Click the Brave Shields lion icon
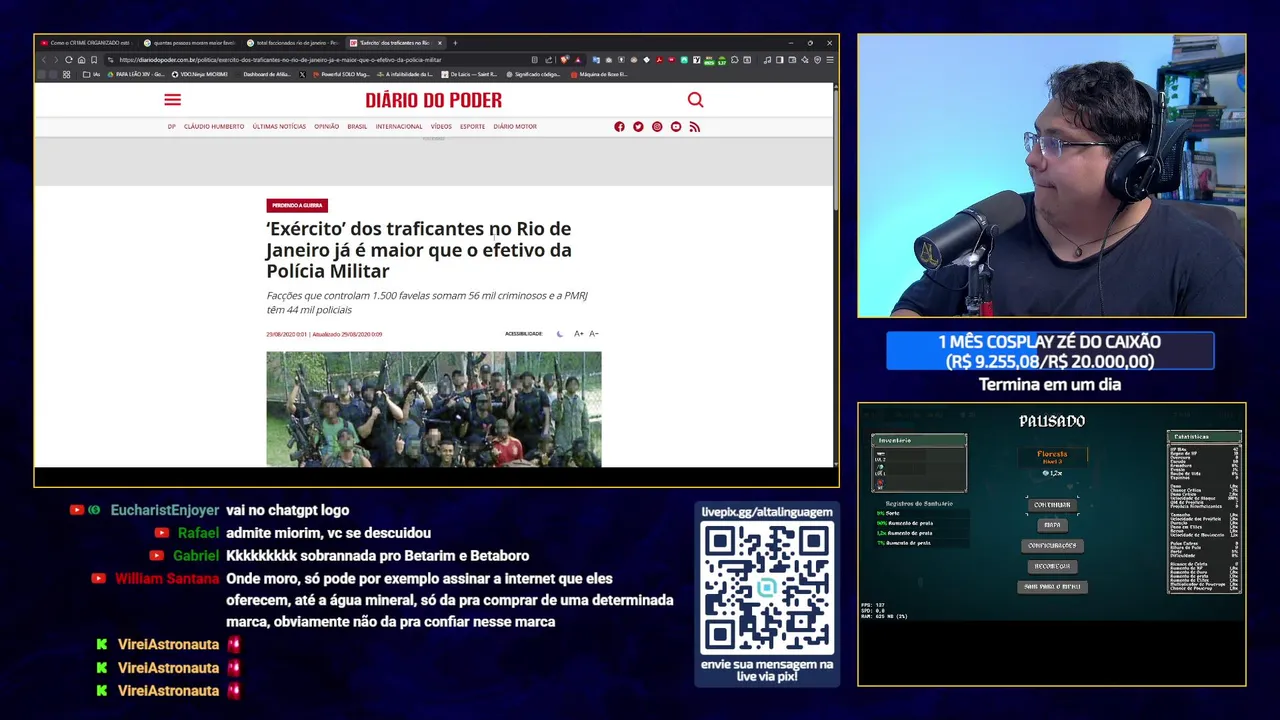Viewport: 1280px width, 720px height. (564, 60)
